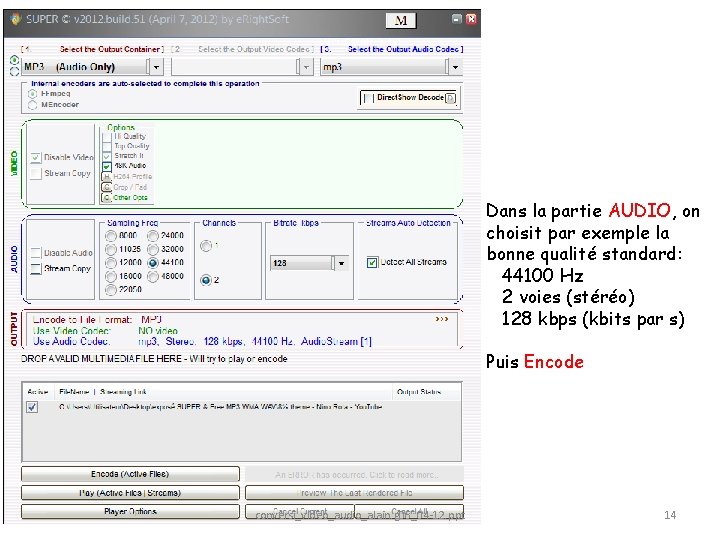The image size is (720, 540).
Task: Select 16000 sampling frequency
Action: pos(111,276)
